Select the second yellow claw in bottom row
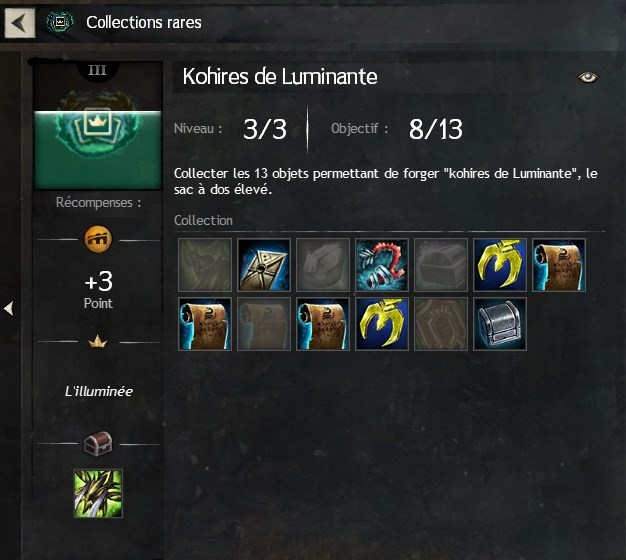This screenshot has width=626, height=560. [382, 324]
